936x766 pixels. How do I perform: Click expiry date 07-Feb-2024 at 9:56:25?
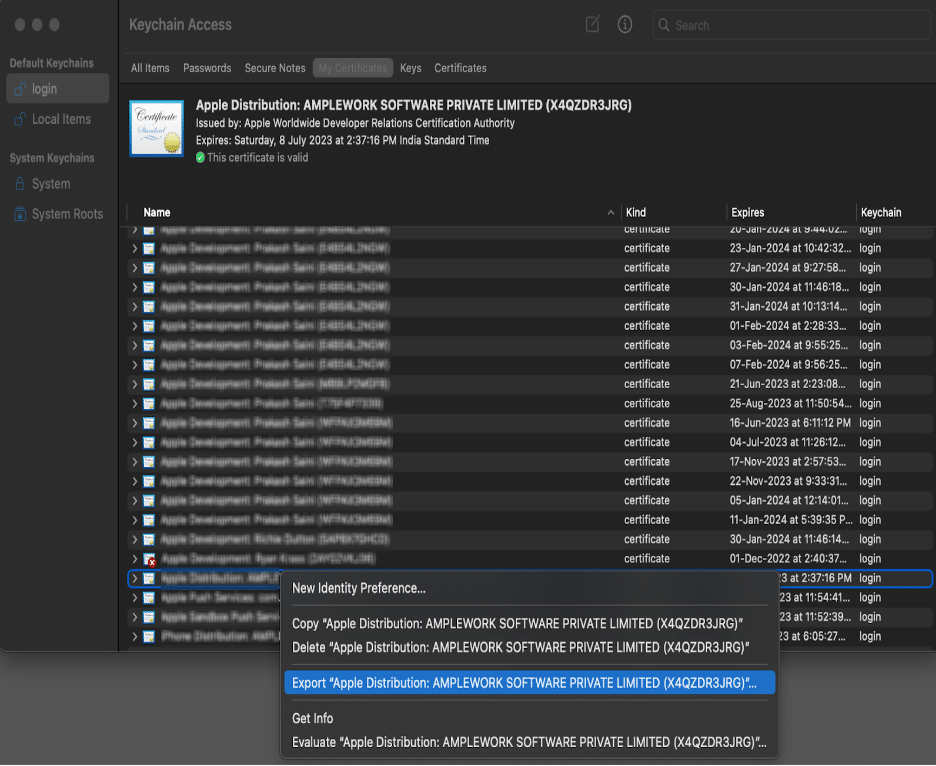pyautogui.click(x=788, y=365)
